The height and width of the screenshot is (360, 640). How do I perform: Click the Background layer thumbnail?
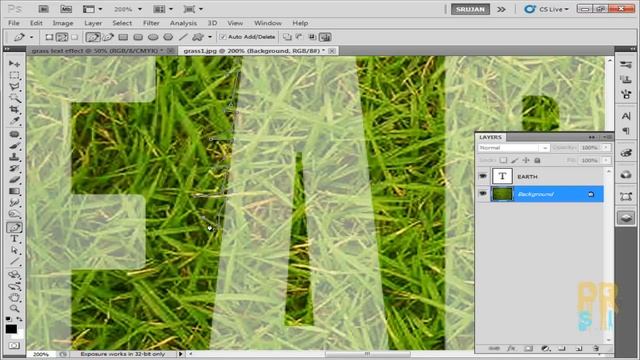coord(502,194)
